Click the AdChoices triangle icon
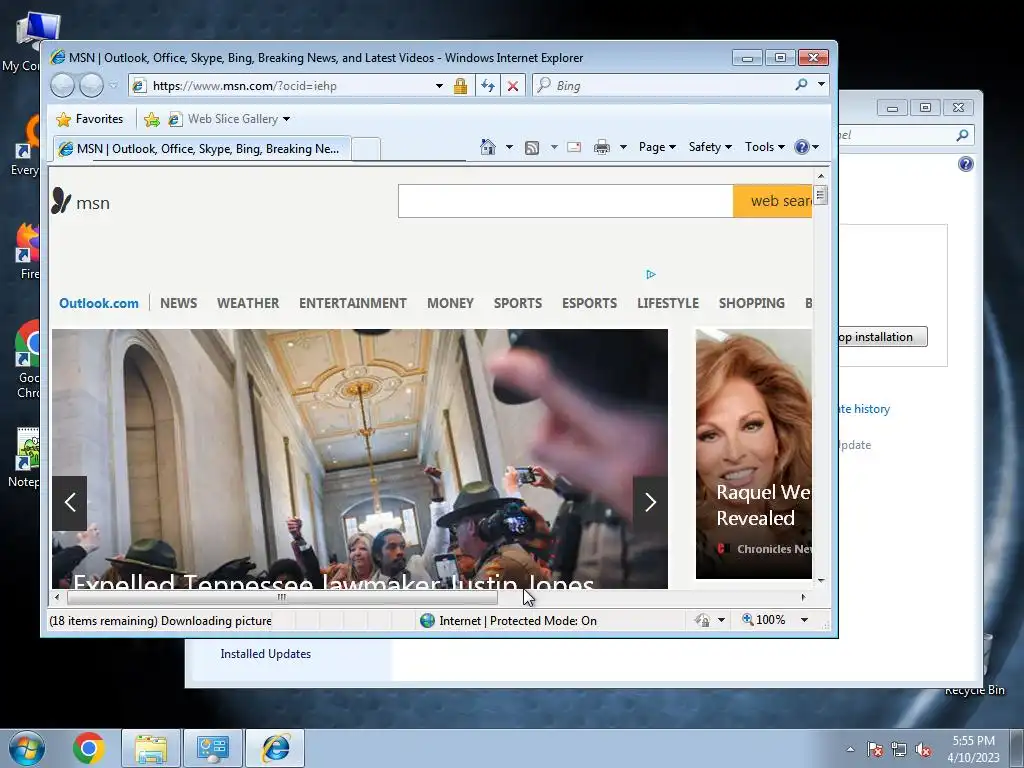This screenshot has width=1024, height=768. point(650,274)
